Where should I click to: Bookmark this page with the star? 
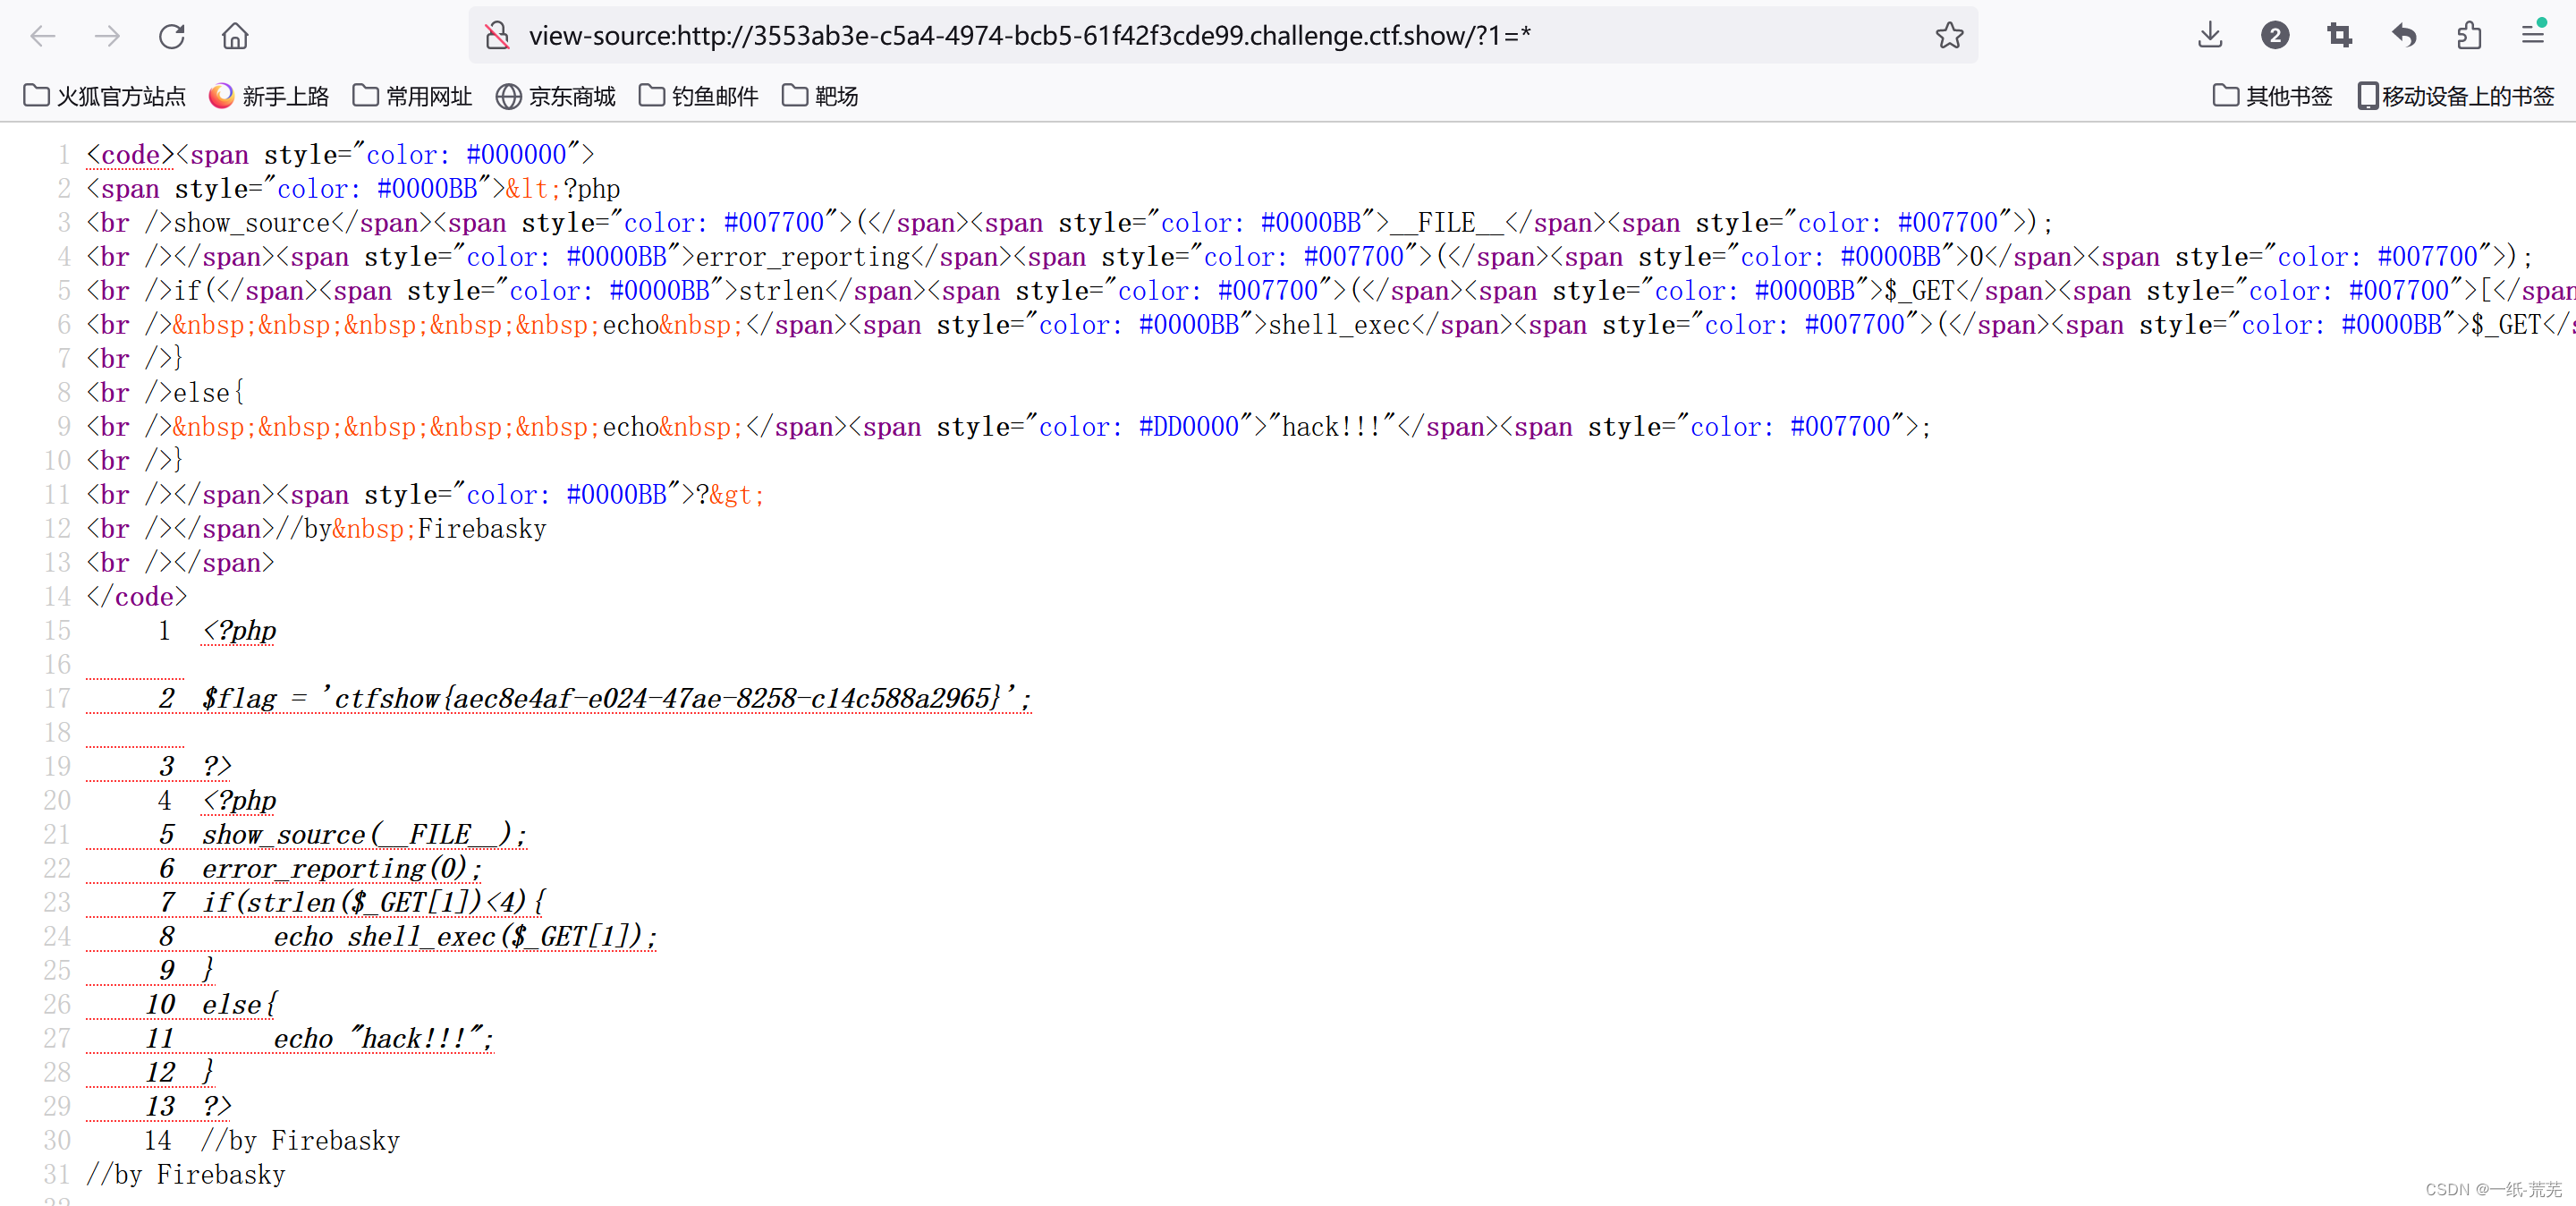[1949, 36]
